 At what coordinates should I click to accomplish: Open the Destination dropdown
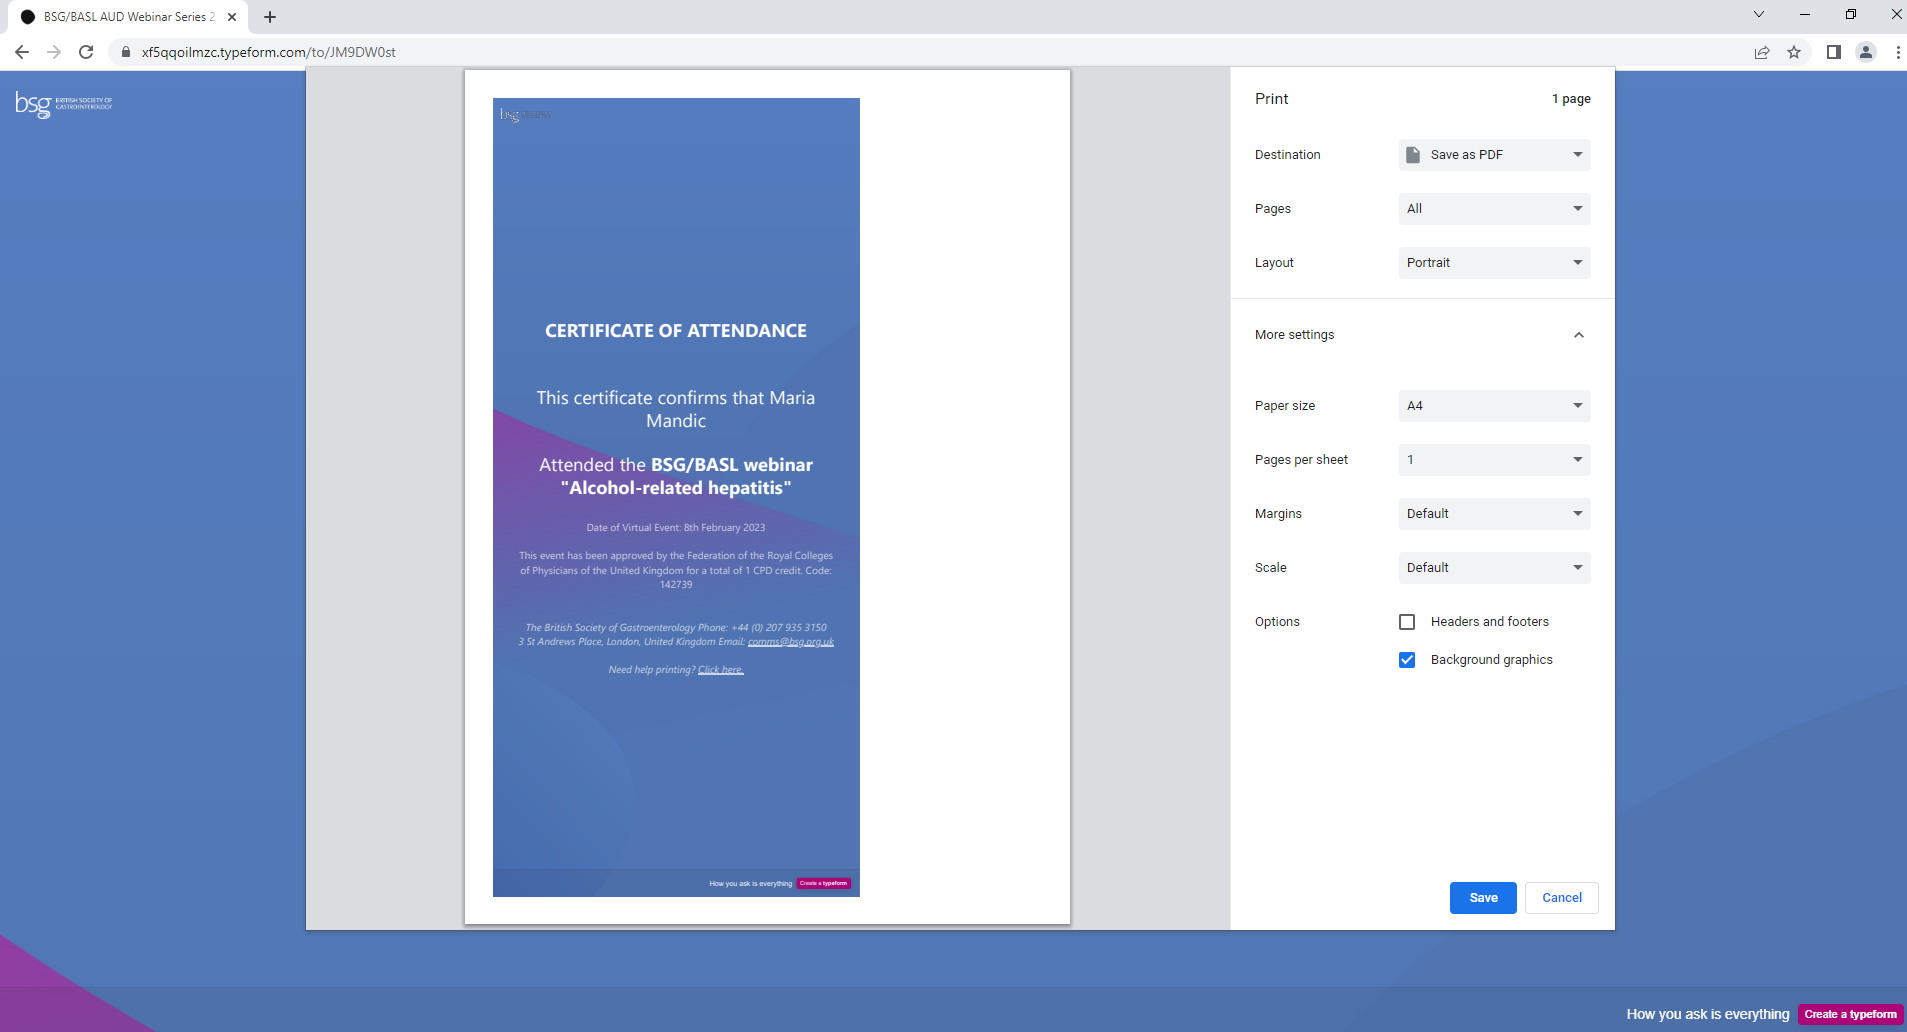(x=1494, y=155)
